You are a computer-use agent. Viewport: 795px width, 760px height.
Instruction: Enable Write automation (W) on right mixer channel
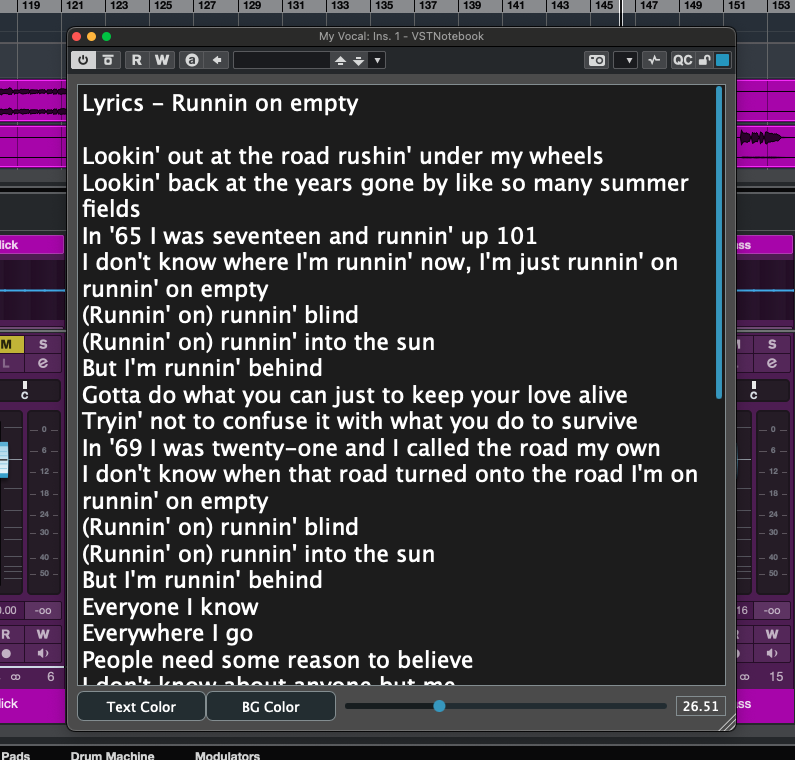[x=772, y=634]
